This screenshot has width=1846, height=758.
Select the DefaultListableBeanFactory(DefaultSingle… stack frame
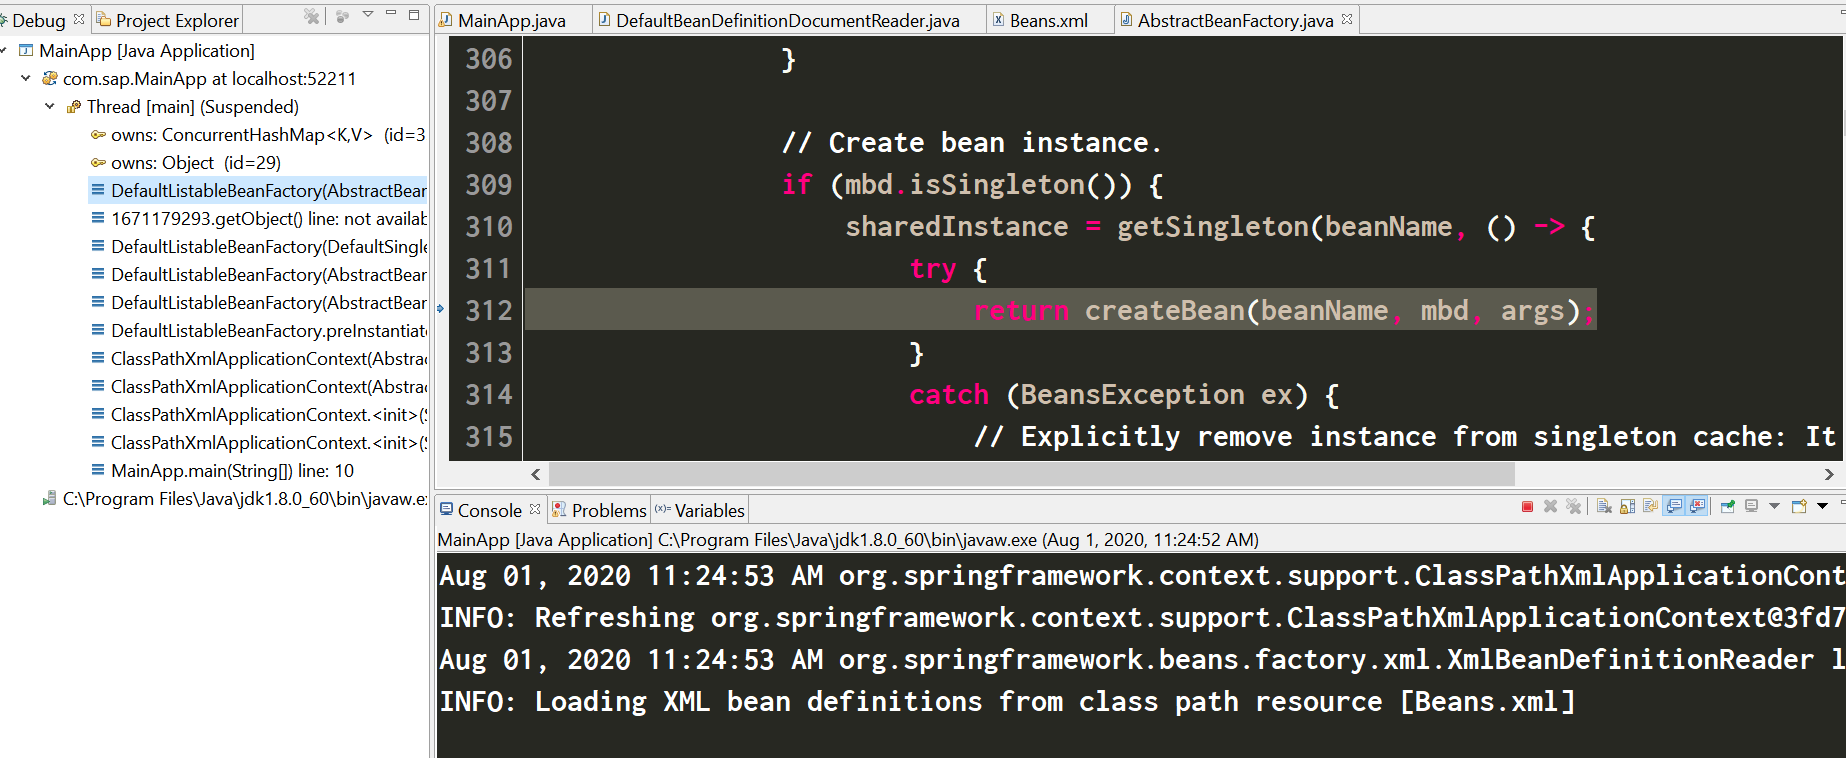point(258,247)
